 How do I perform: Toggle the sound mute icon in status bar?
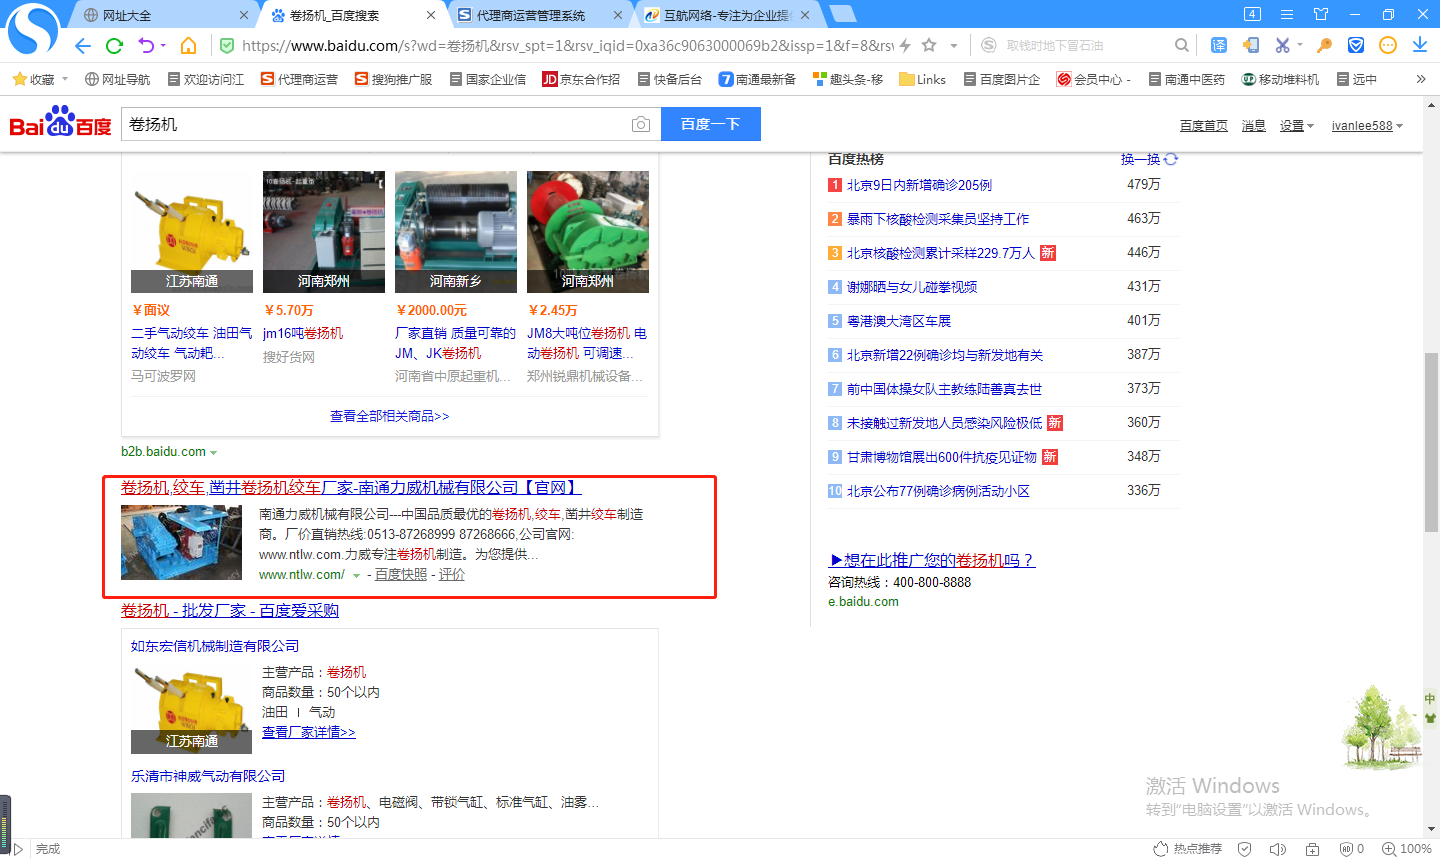pyautogui.click(x=1277, y=849)
